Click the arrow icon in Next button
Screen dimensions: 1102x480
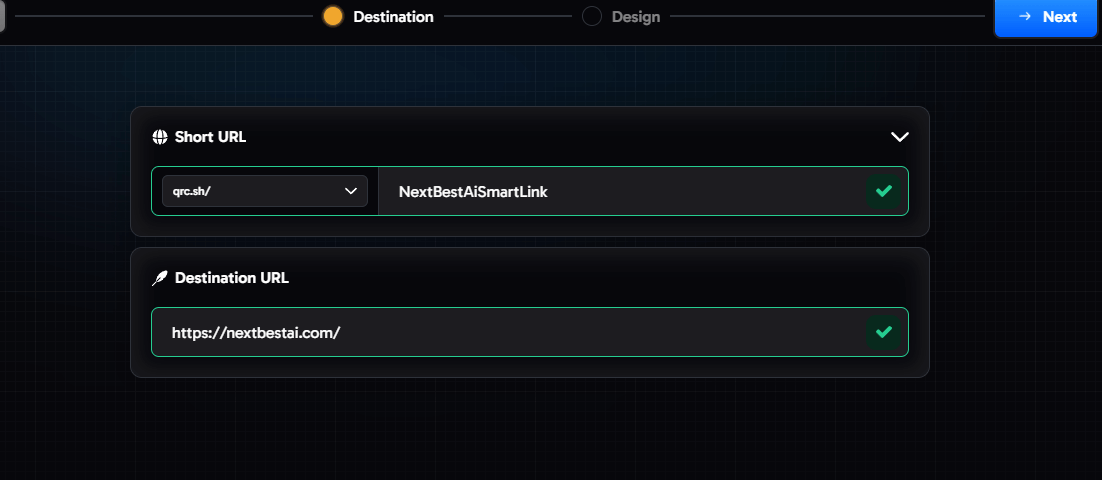pyautogui.click(x=1025, y=17)
